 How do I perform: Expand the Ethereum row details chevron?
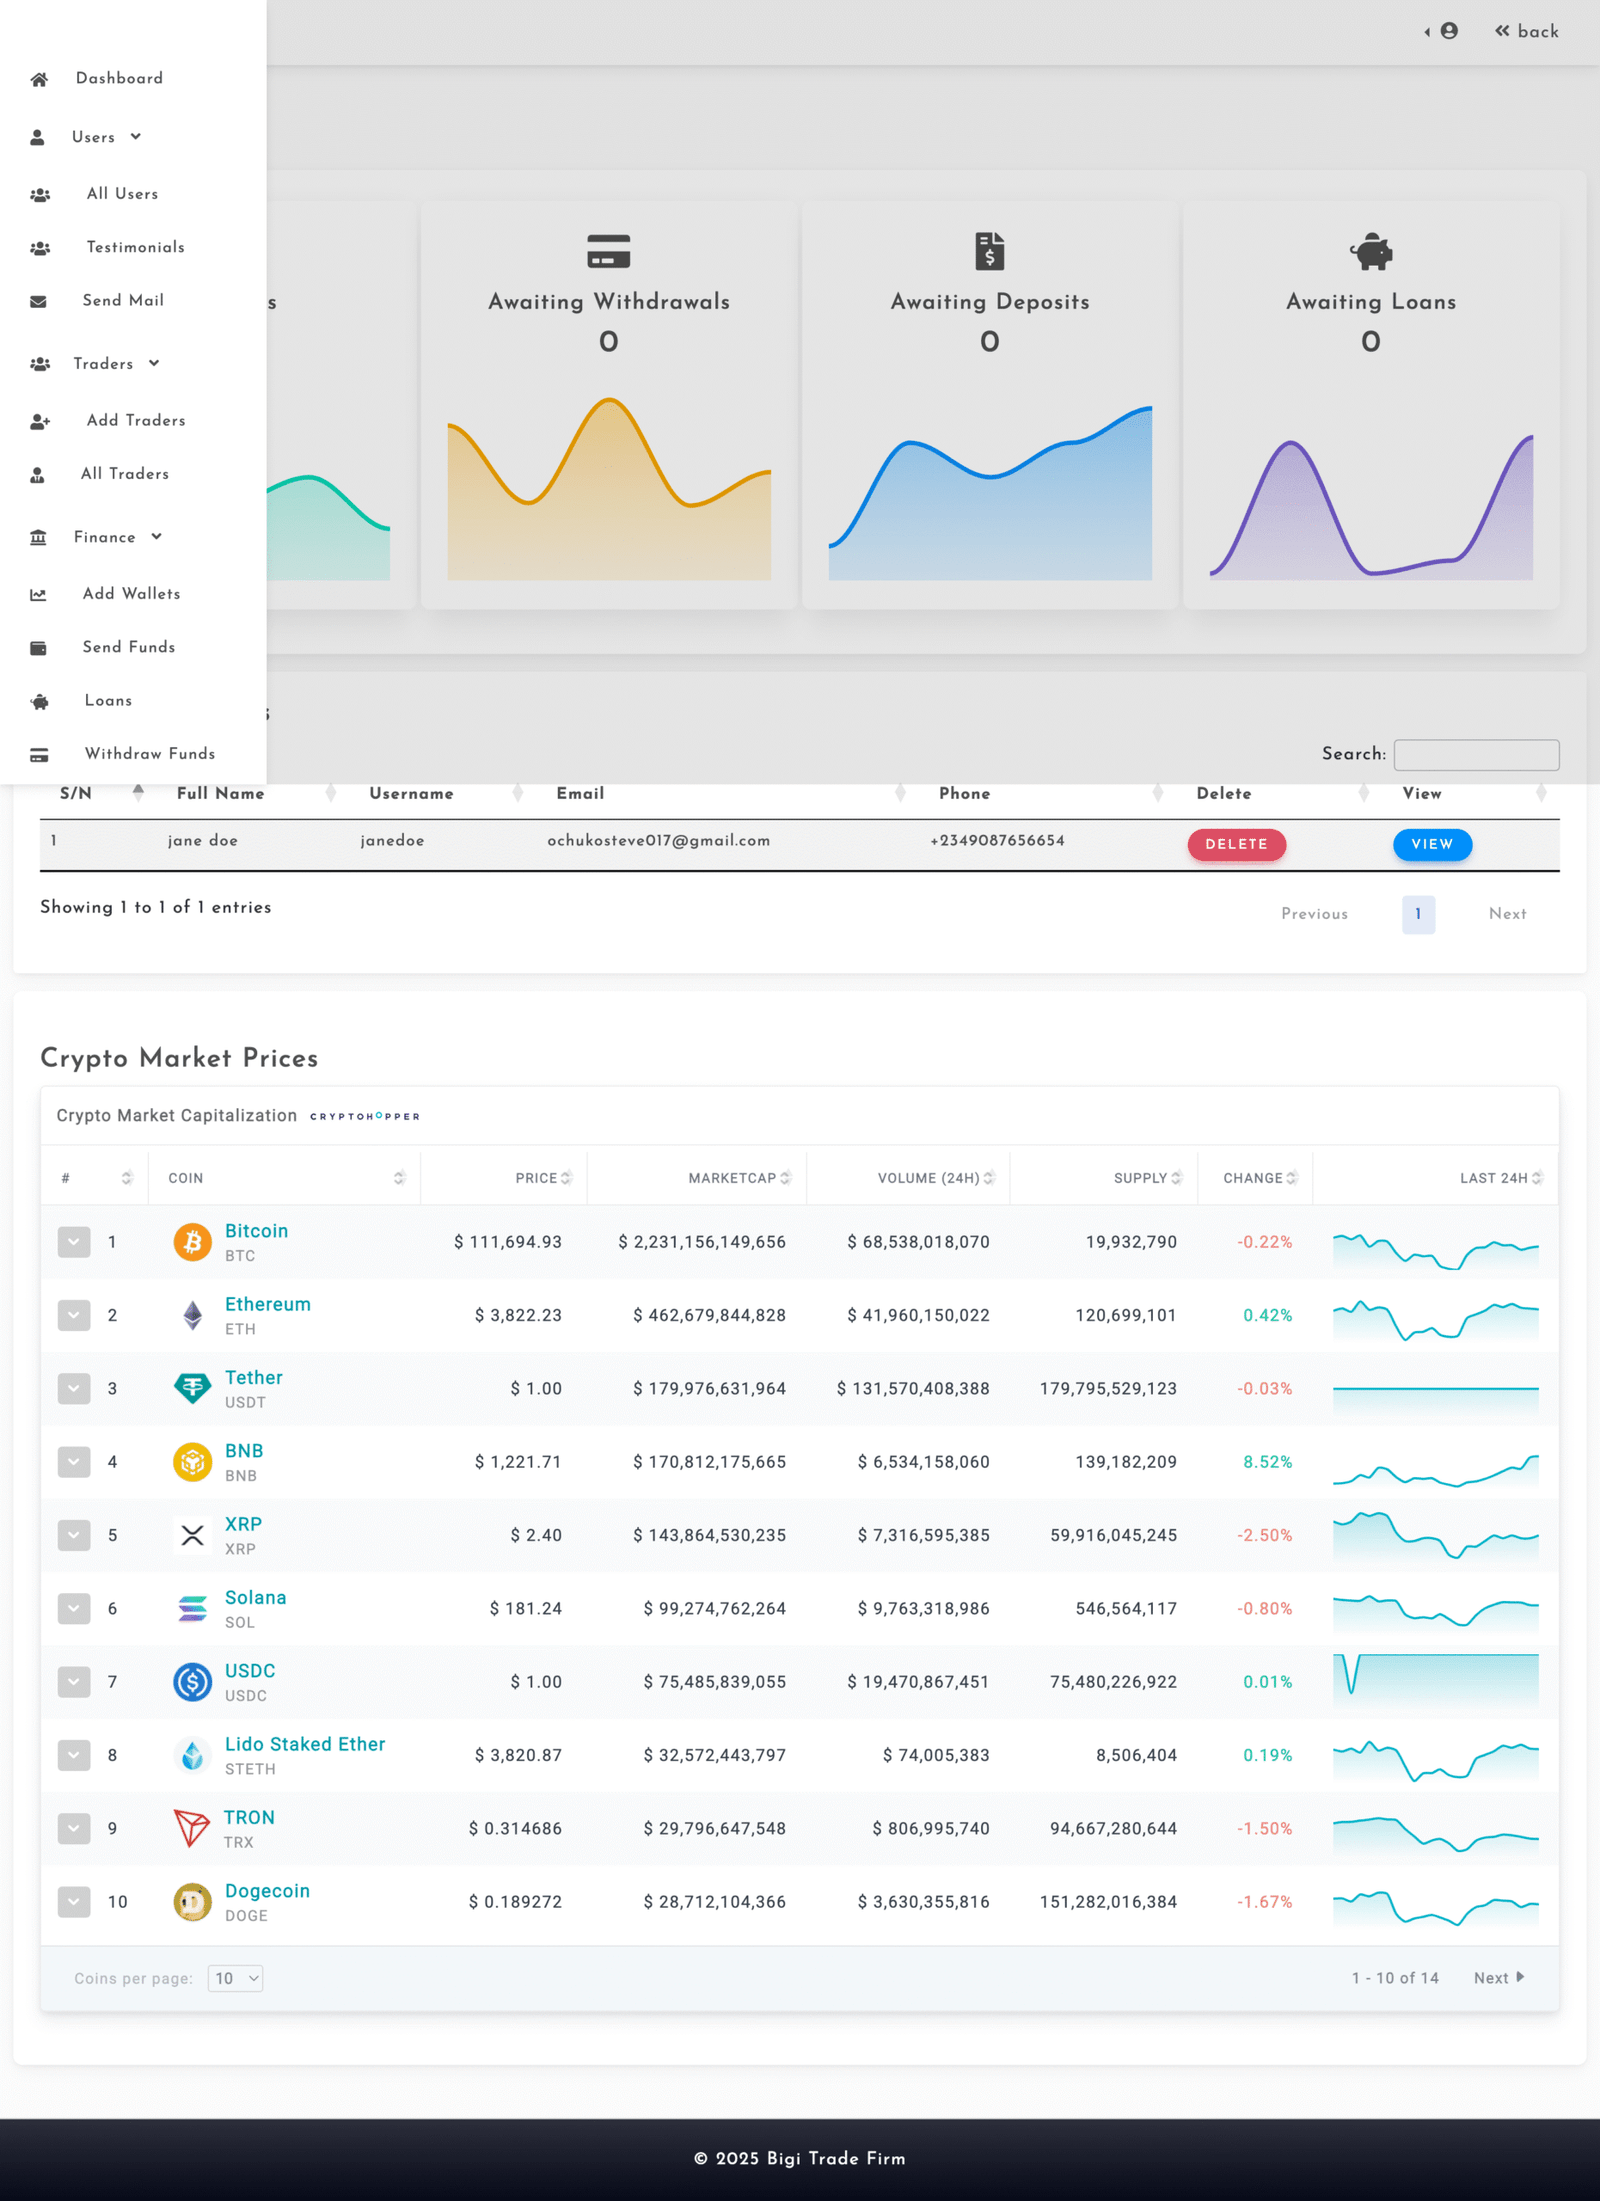(74, 1315)
